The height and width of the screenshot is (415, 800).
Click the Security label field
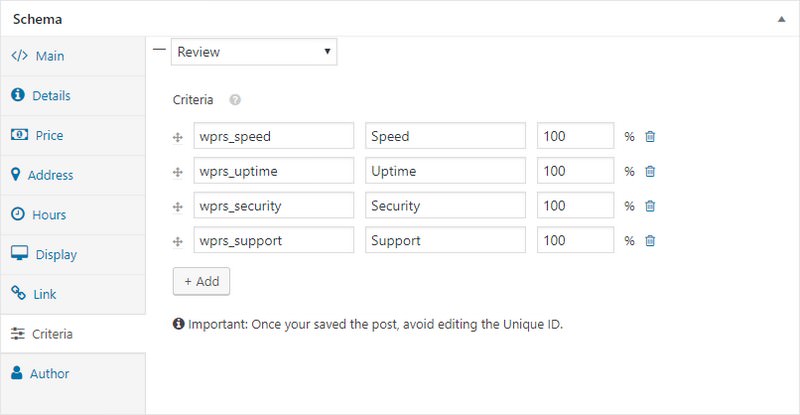tap(445, 205)
